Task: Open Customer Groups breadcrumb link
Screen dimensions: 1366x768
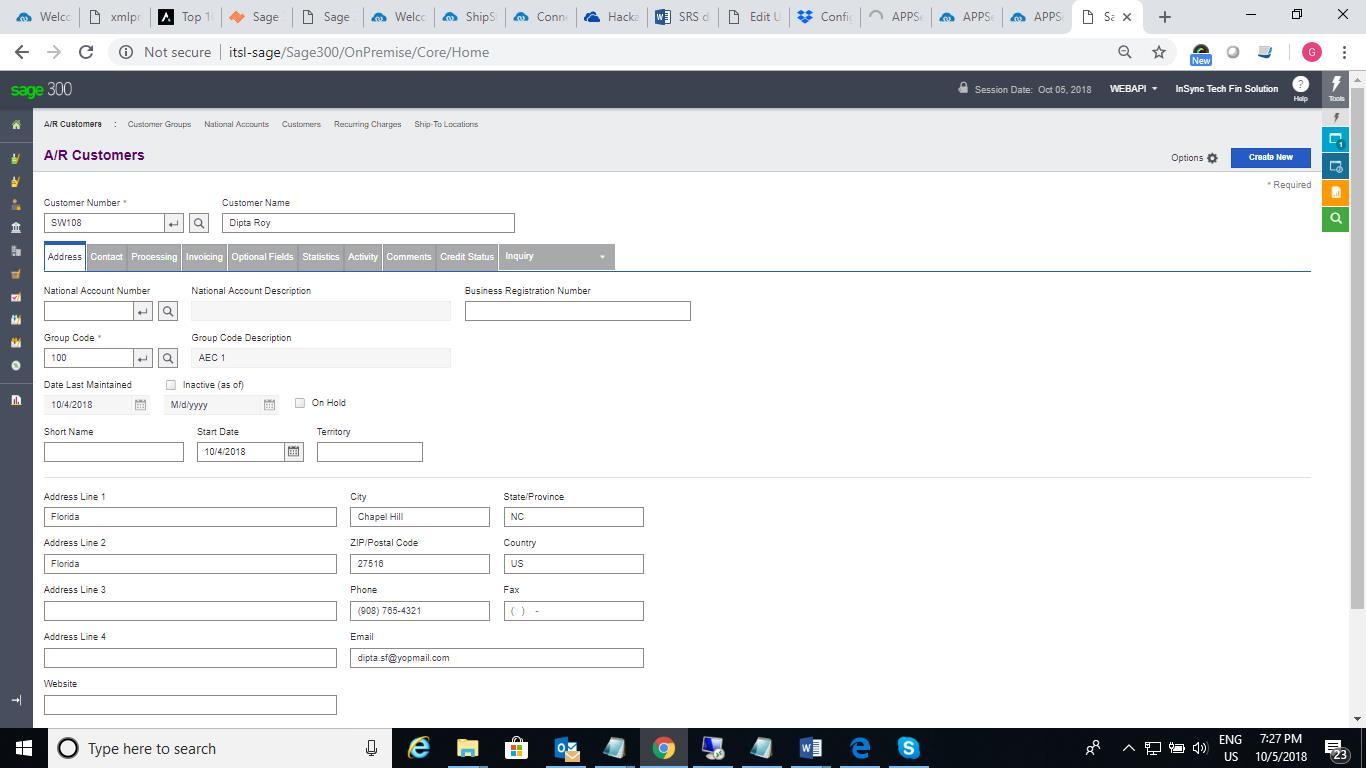Action: point(159,124)
